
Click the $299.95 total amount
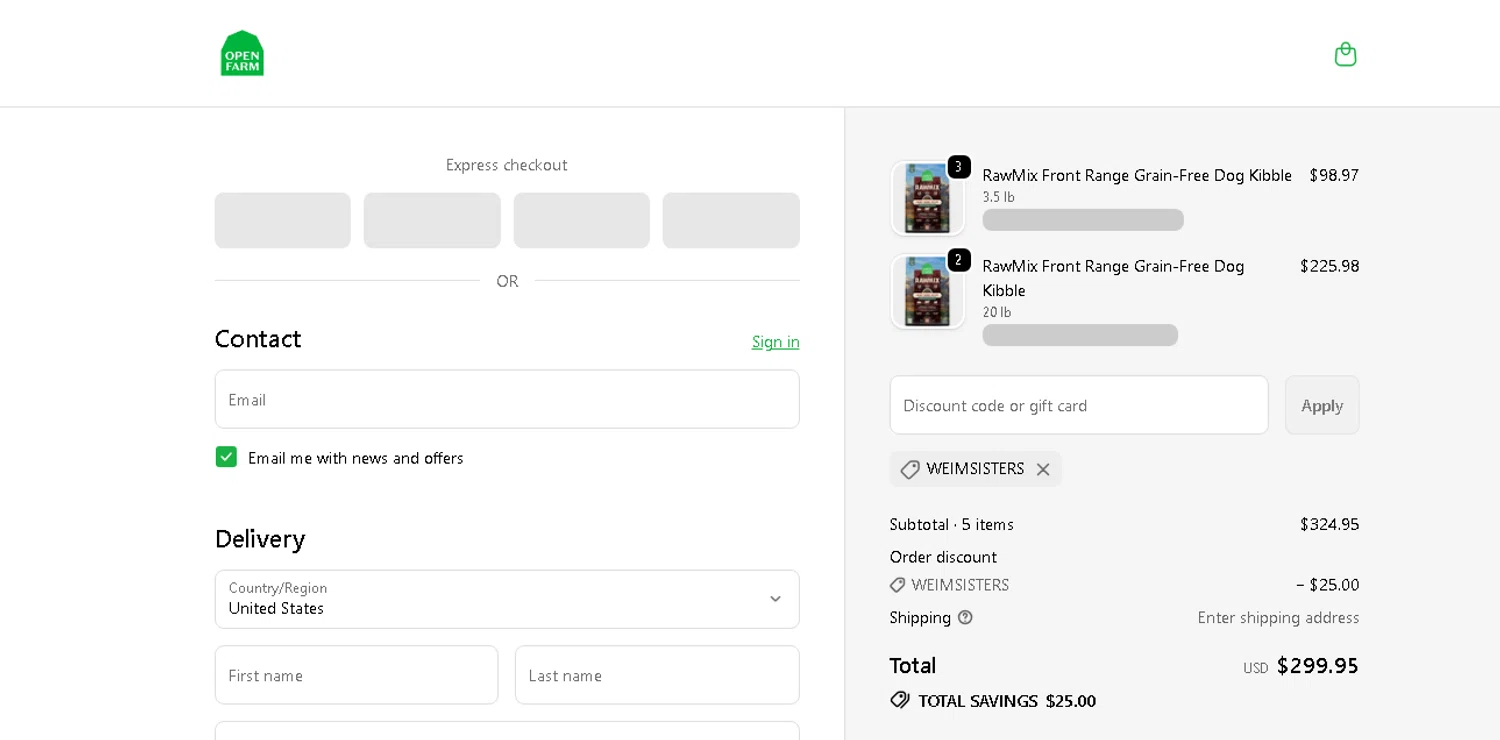pyautogui.click(x=1317, y=665)
